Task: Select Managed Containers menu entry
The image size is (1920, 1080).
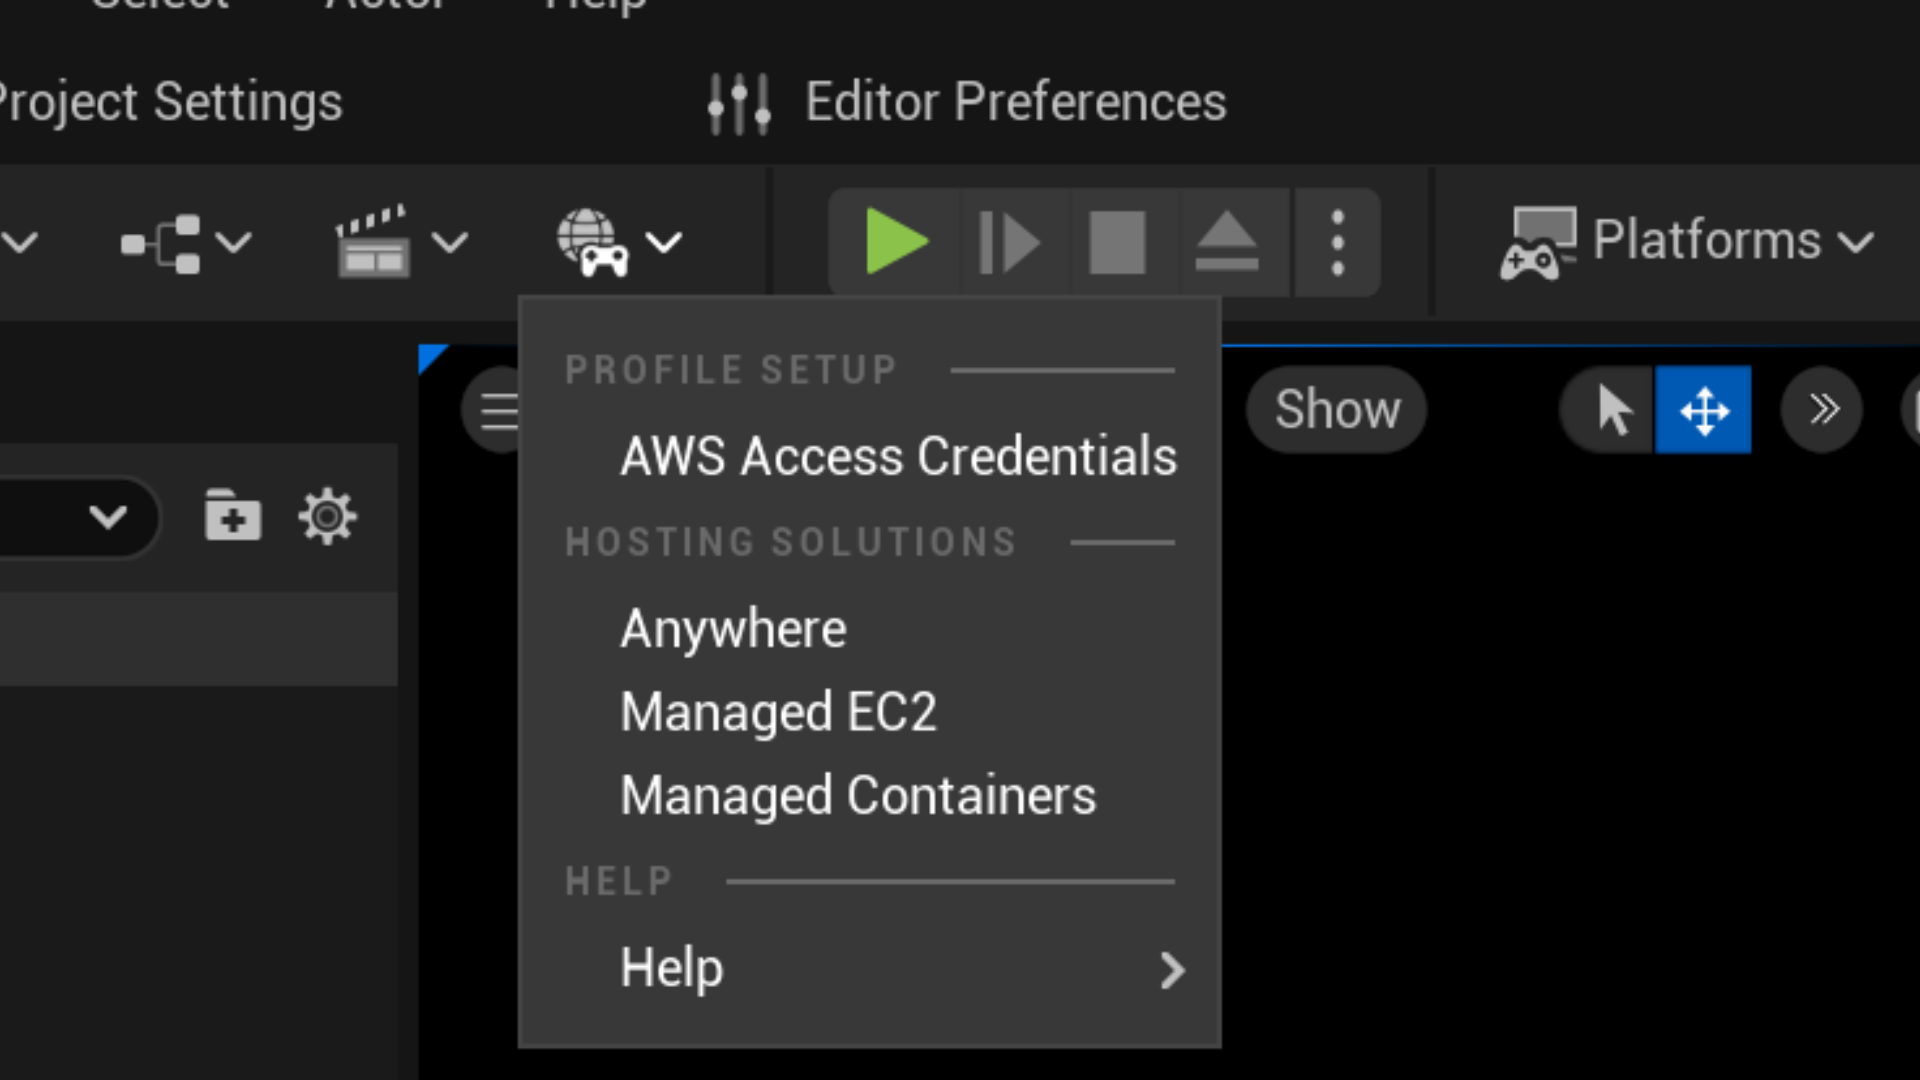Action: point(858,796)
